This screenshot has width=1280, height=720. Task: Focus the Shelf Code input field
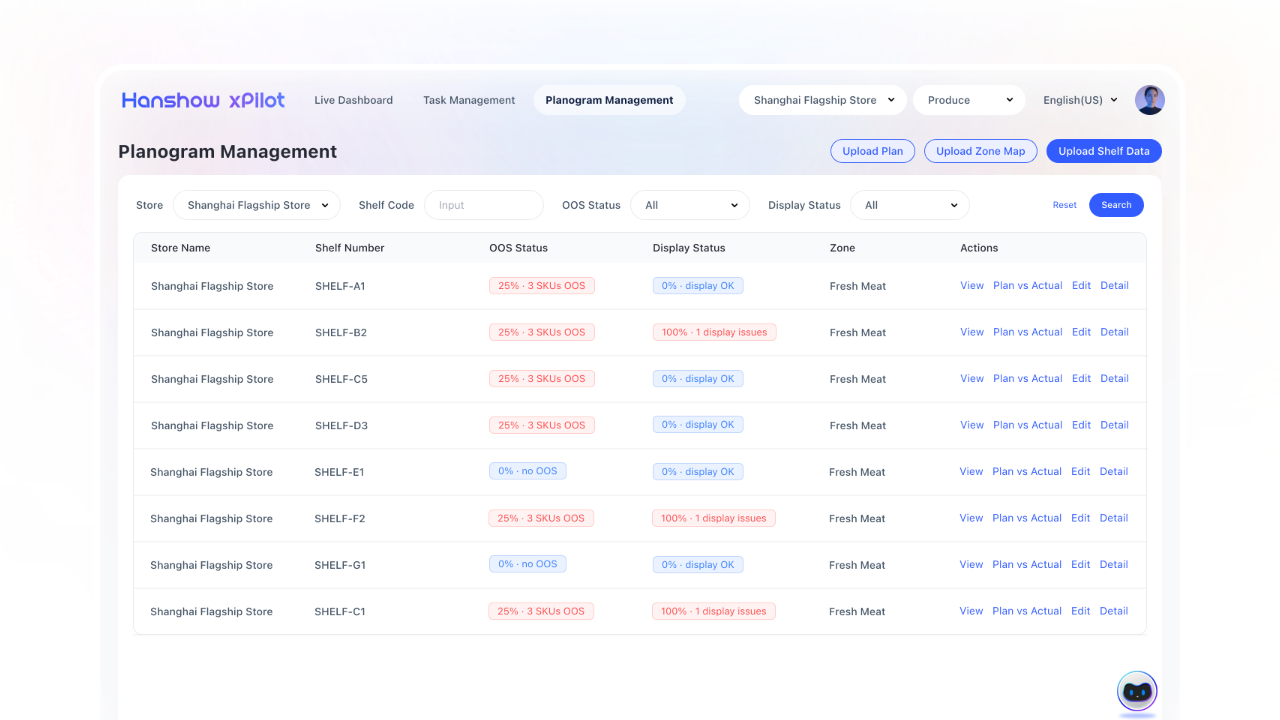coord(484,205)
